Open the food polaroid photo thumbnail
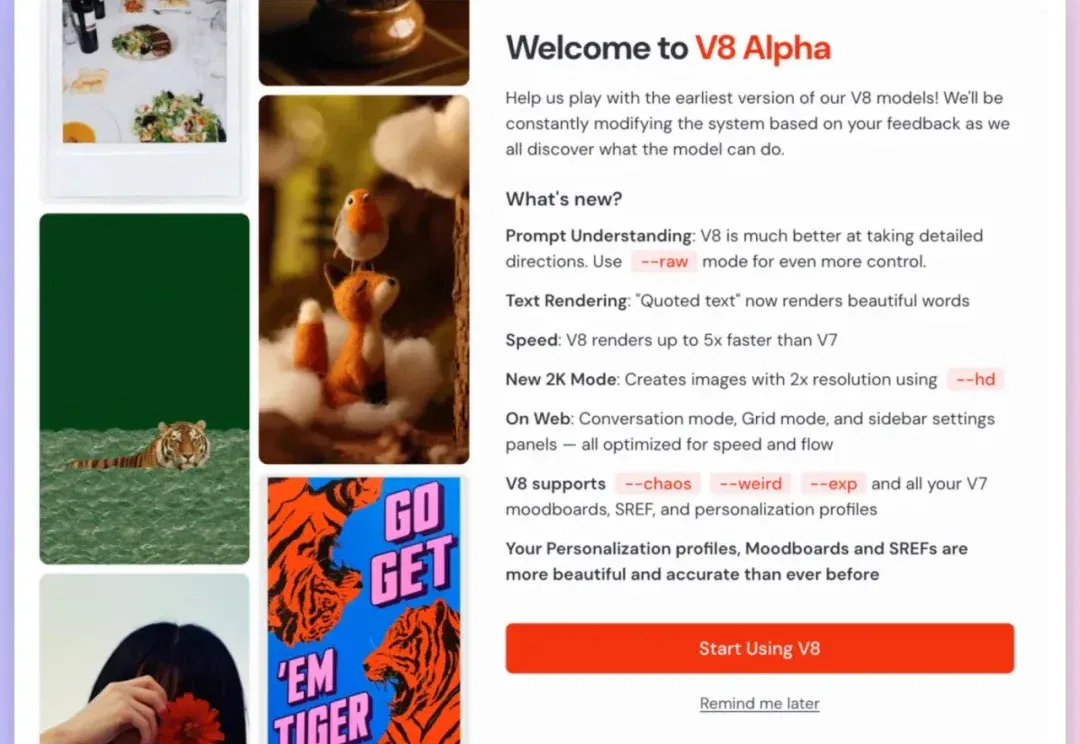This screenshot has height=744, width=1080. (144, 101)
